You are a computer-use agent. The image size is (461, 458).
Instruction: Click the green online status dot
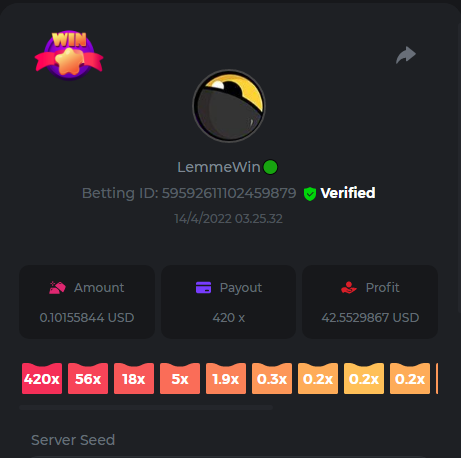pos(270,167)
